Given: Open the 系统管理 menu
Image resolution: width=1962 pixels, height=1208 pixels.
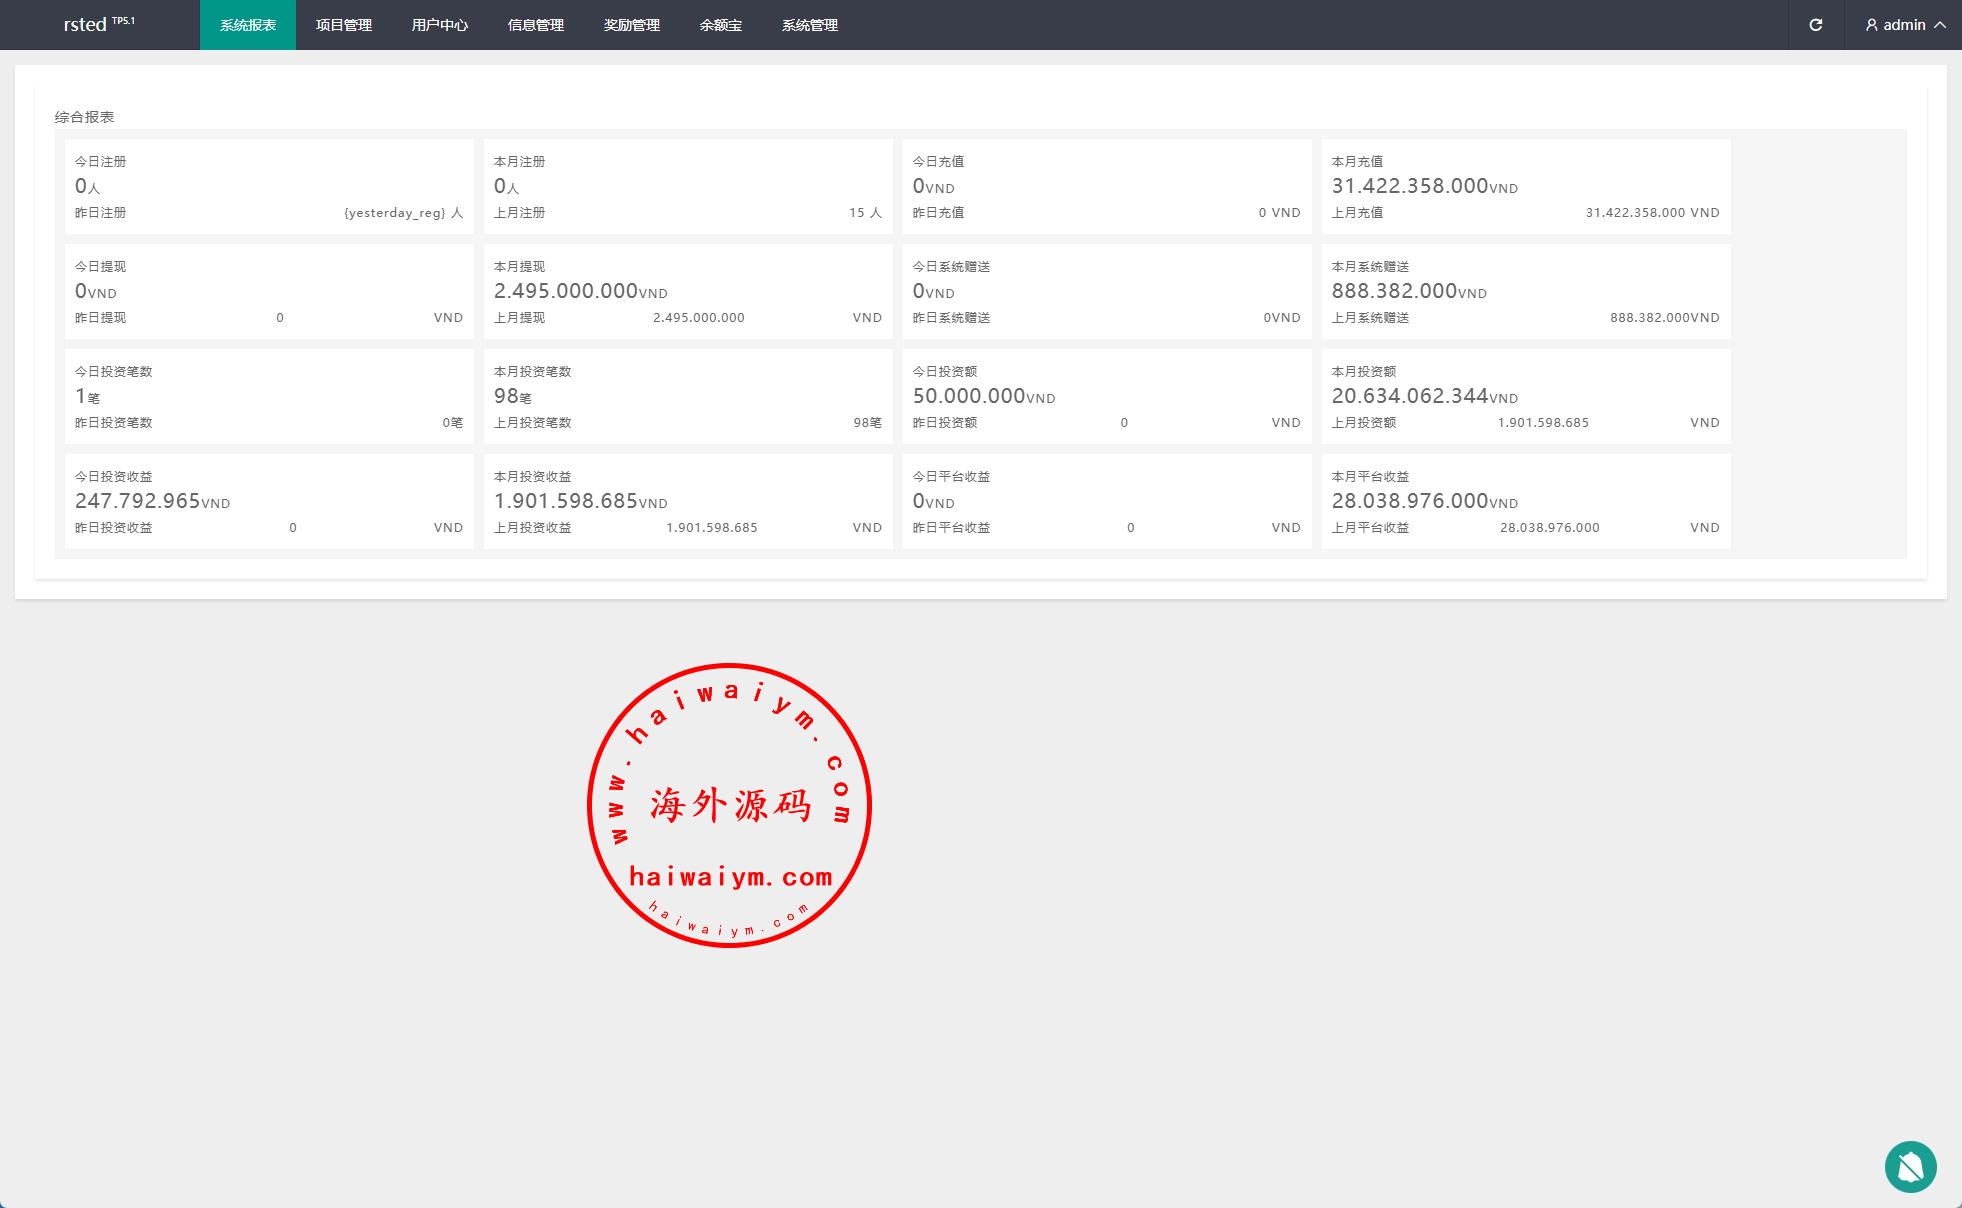Looking at the screenshot, I should pyautogui.click(x=810, y=25).
